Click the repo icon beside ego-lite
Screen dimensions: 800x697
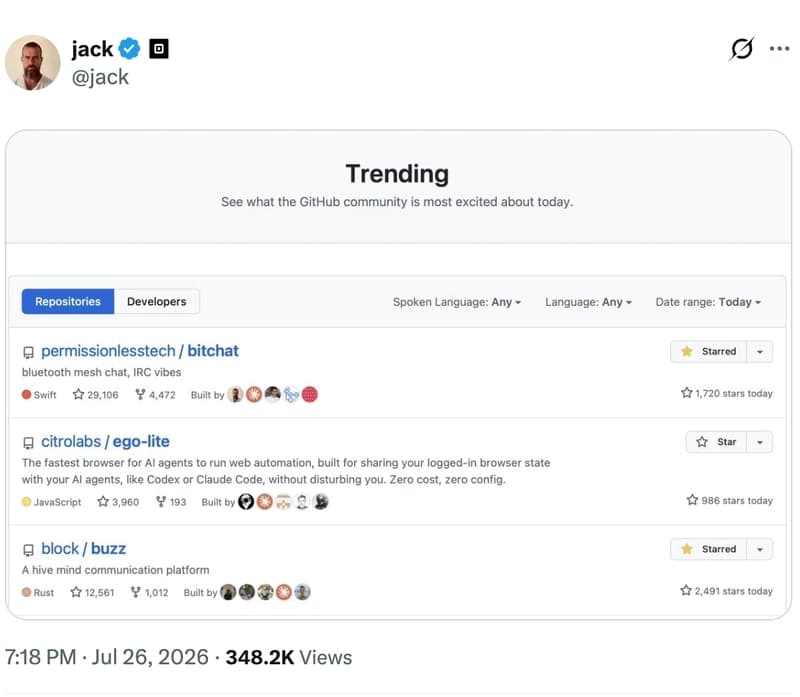tap(29, 442)
